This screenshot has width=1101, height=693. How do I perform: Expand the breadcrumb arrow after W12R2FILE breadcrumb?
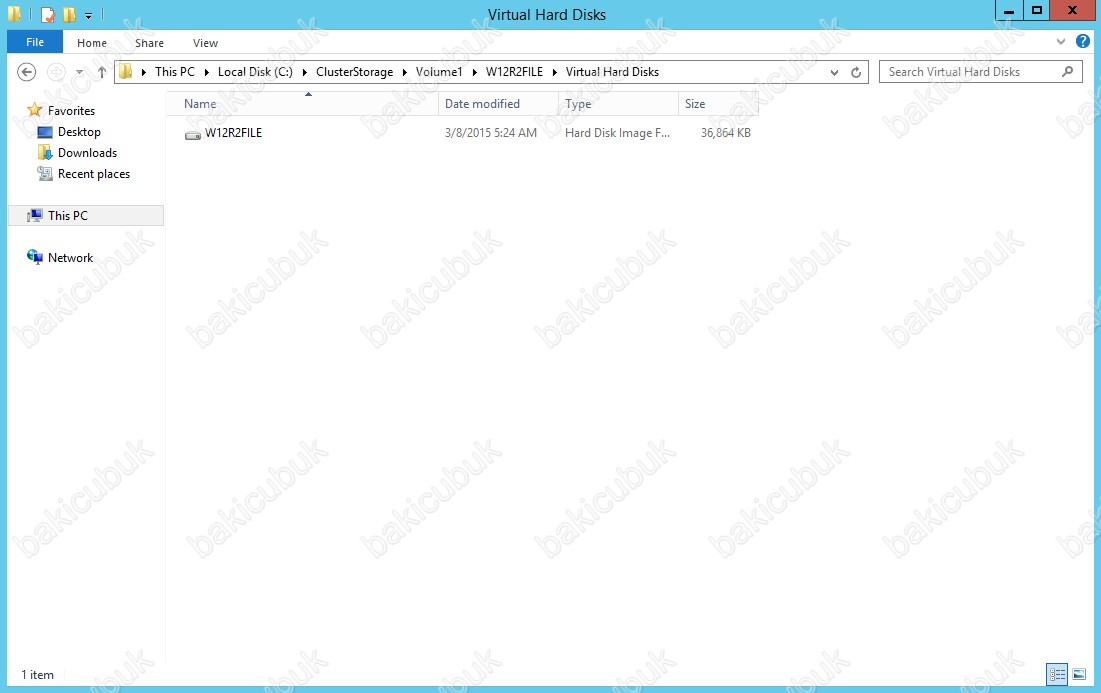point(555,72)
